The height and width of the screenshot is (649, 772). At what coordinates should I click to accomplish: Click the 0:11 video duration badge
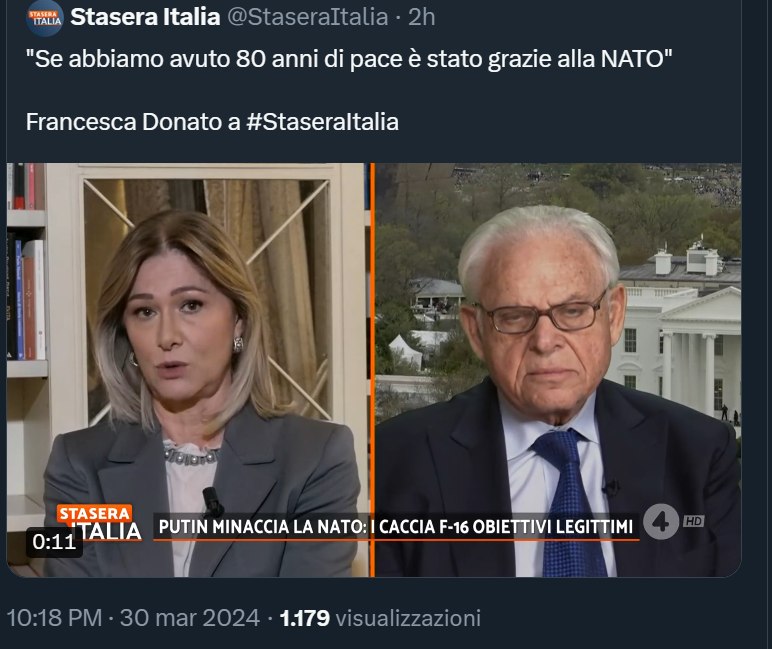54,542
